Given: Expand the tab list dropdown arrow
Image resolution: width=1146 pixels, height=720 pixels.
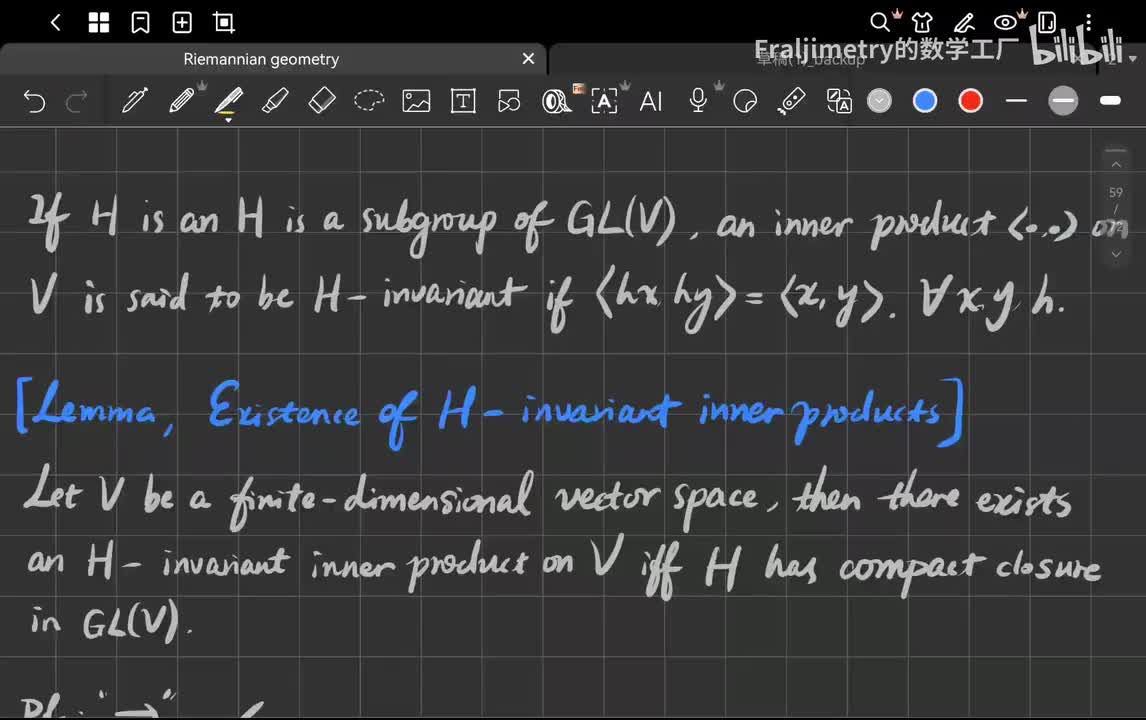Looking at the screenshot, I should click(1133, 58).
